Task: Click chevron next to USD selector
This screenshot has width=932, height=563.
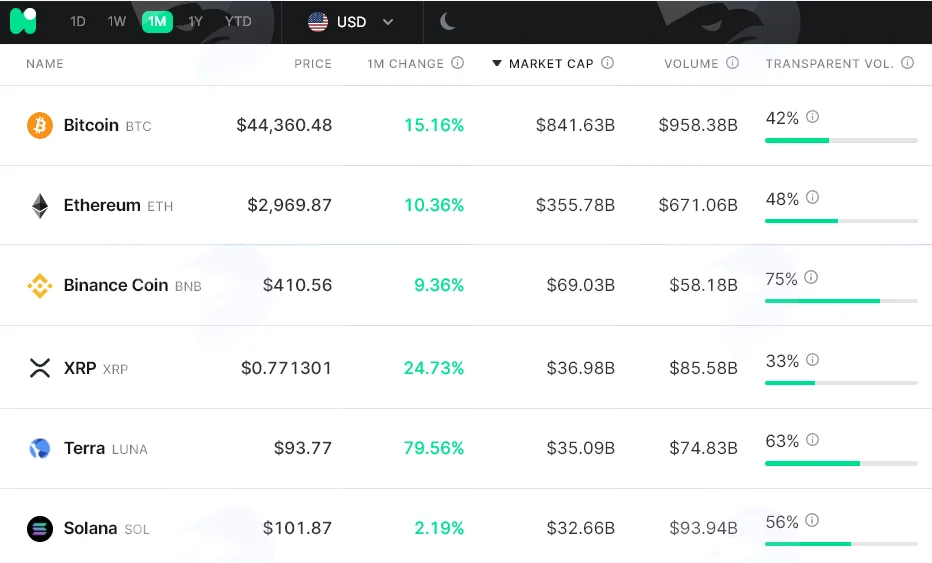Action: pos(388,22)
